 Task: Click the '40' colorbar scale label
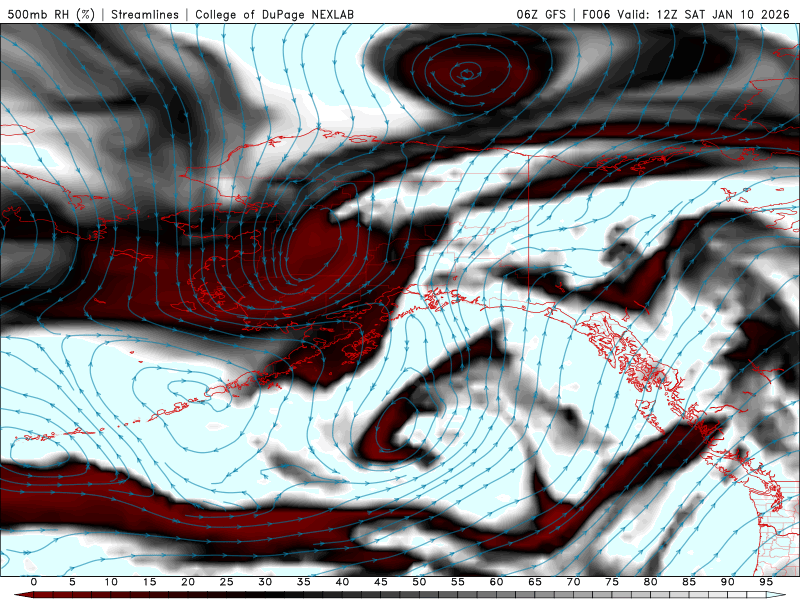342,582
